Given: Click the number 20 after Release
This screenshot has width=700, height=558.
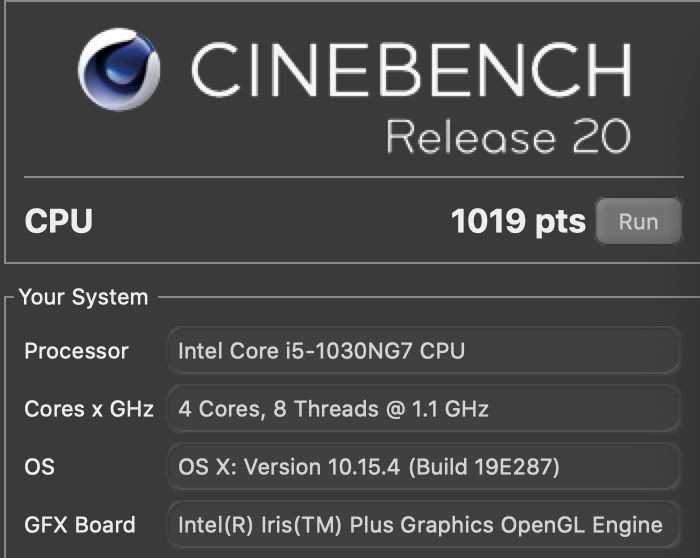Looking at the screenshot, I should pyautogui.click(x=601, y=136).
